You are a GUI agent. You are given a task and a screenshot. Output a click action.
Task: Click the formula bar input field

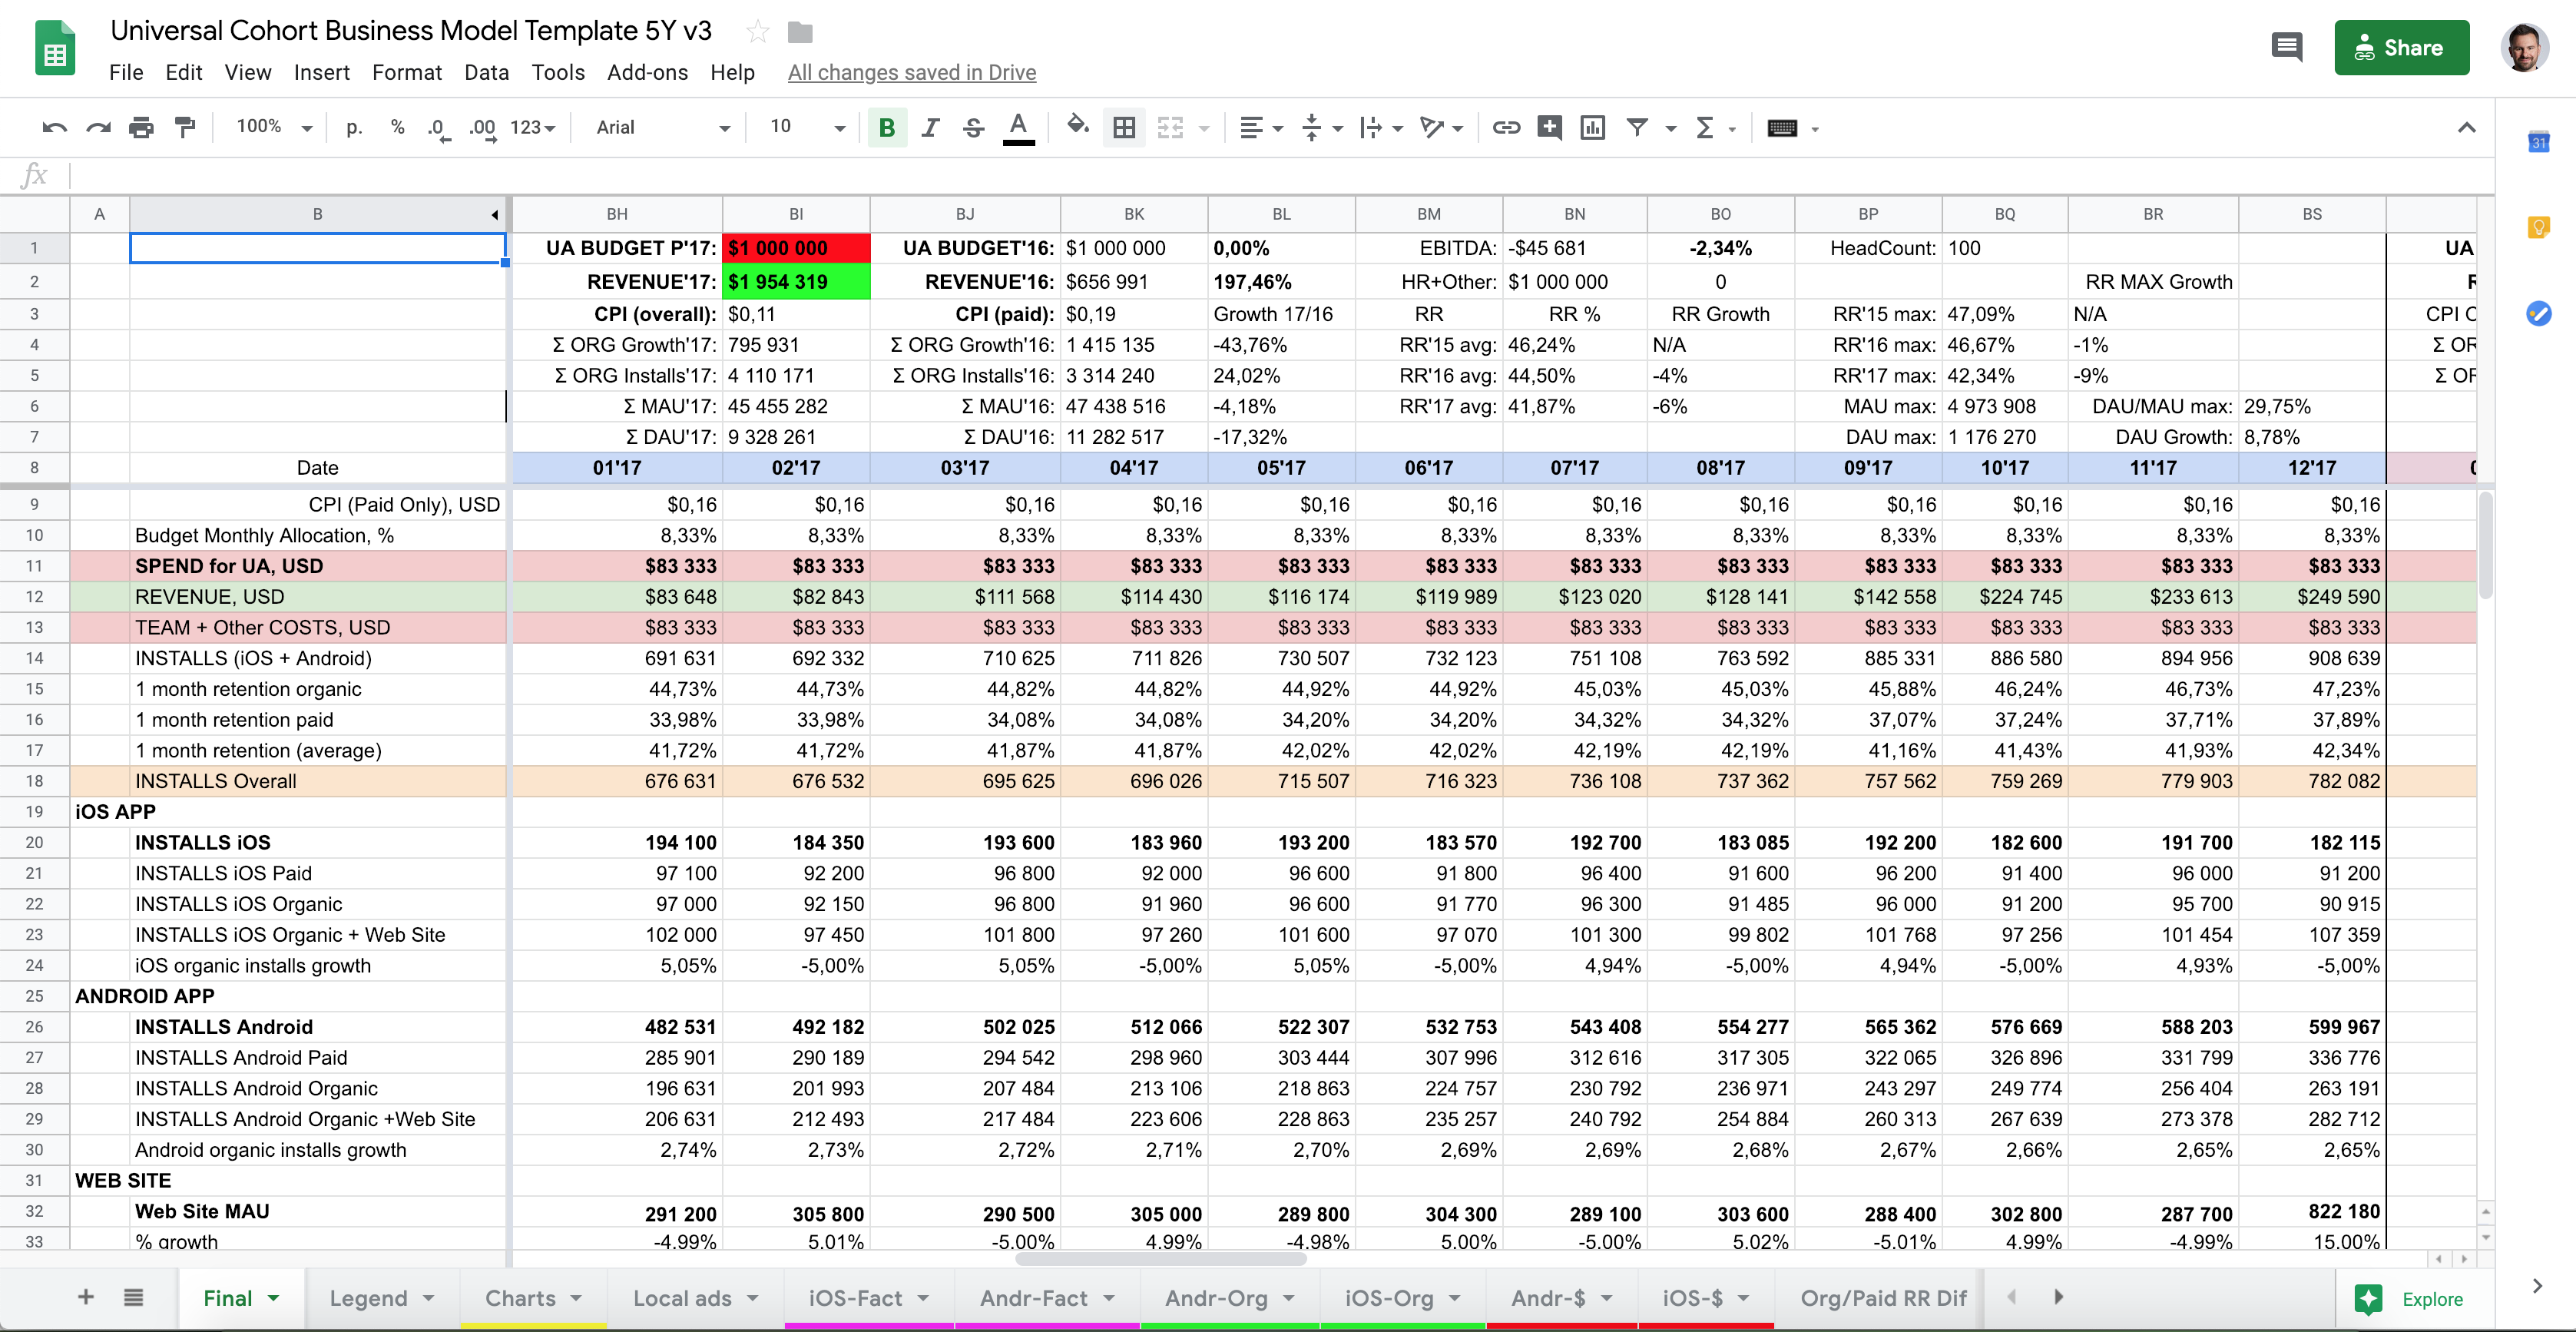tap(1283, 175)
